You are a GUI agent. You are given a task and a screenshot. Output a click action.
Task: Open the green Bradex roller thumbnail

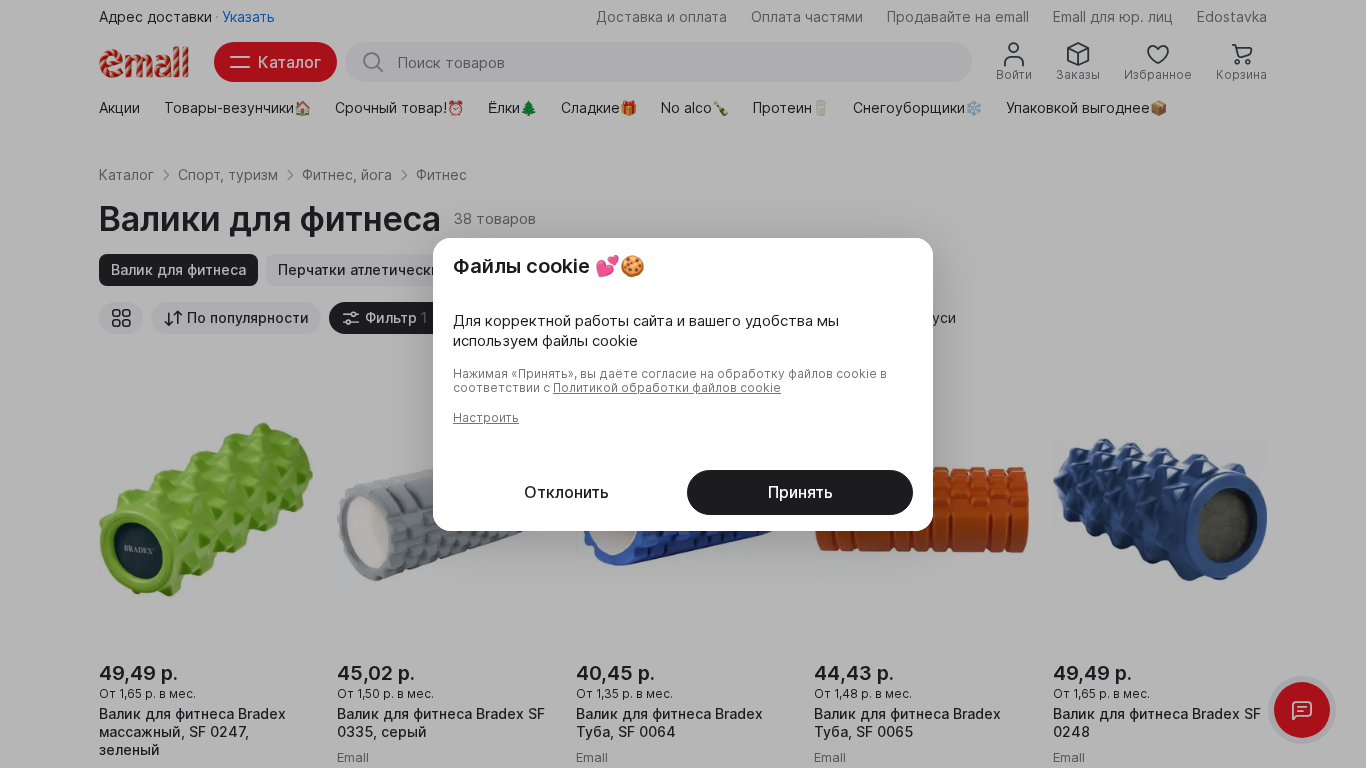[x=206, y=510]
